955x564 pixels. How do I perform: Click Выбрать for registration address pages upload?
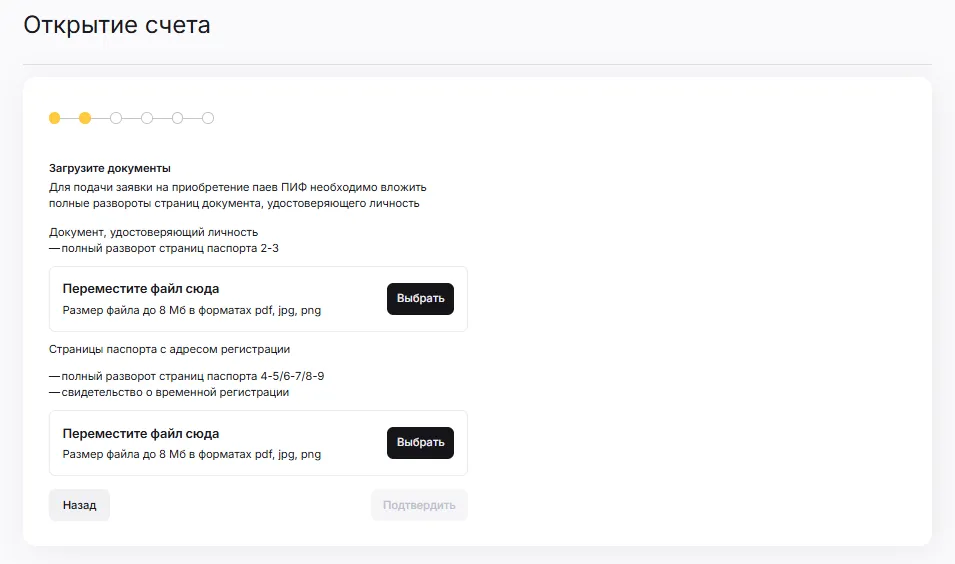420,443
